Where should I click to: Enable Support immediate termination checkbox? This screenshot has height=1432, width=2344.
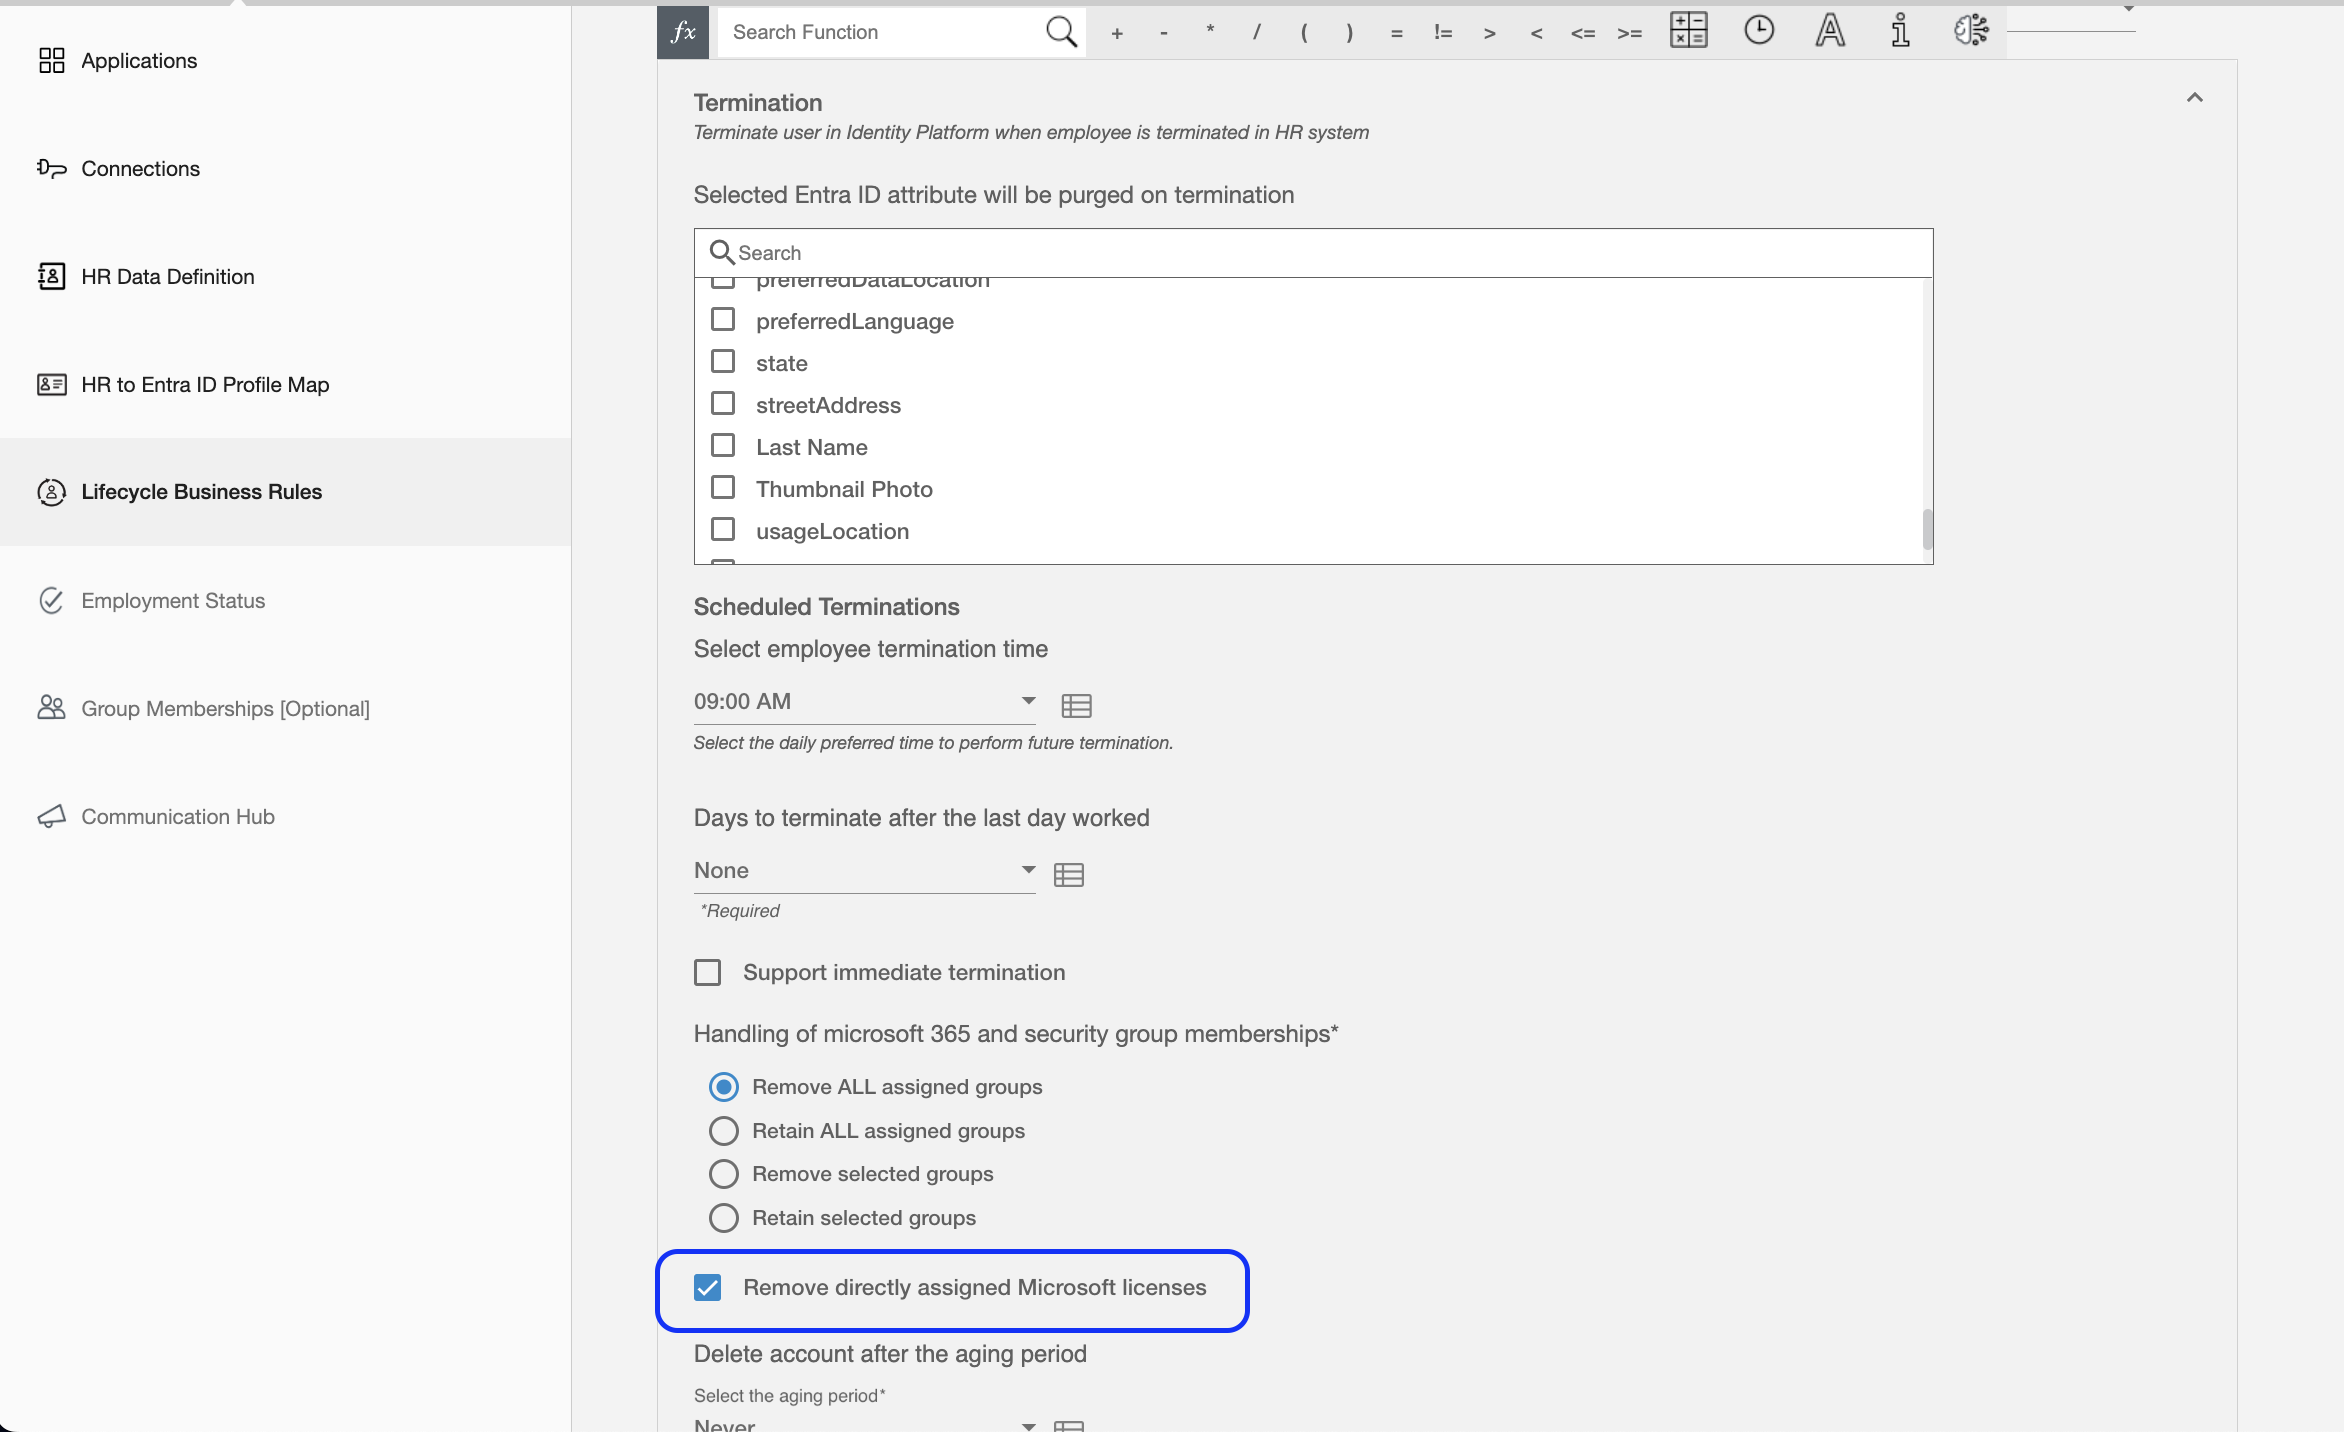click(x=707, y=971)
